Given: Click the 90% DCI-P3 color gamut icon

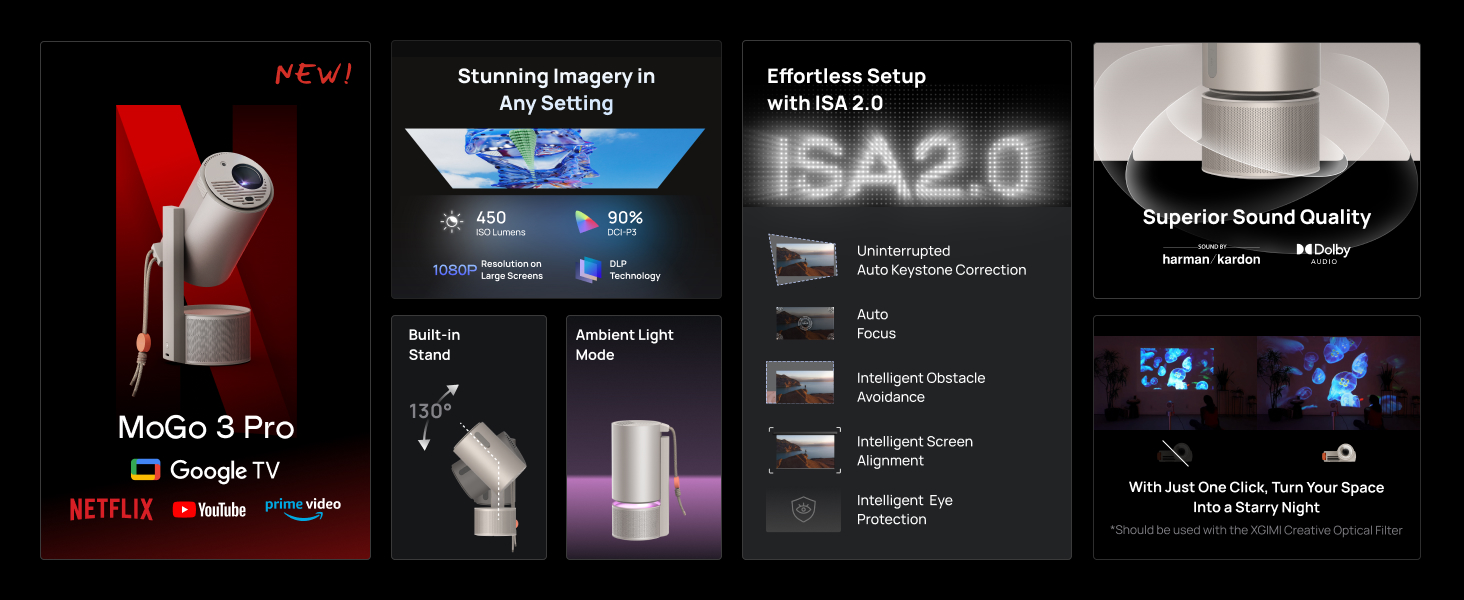Looking at the screenshot, I should click(x=587, y=222).
